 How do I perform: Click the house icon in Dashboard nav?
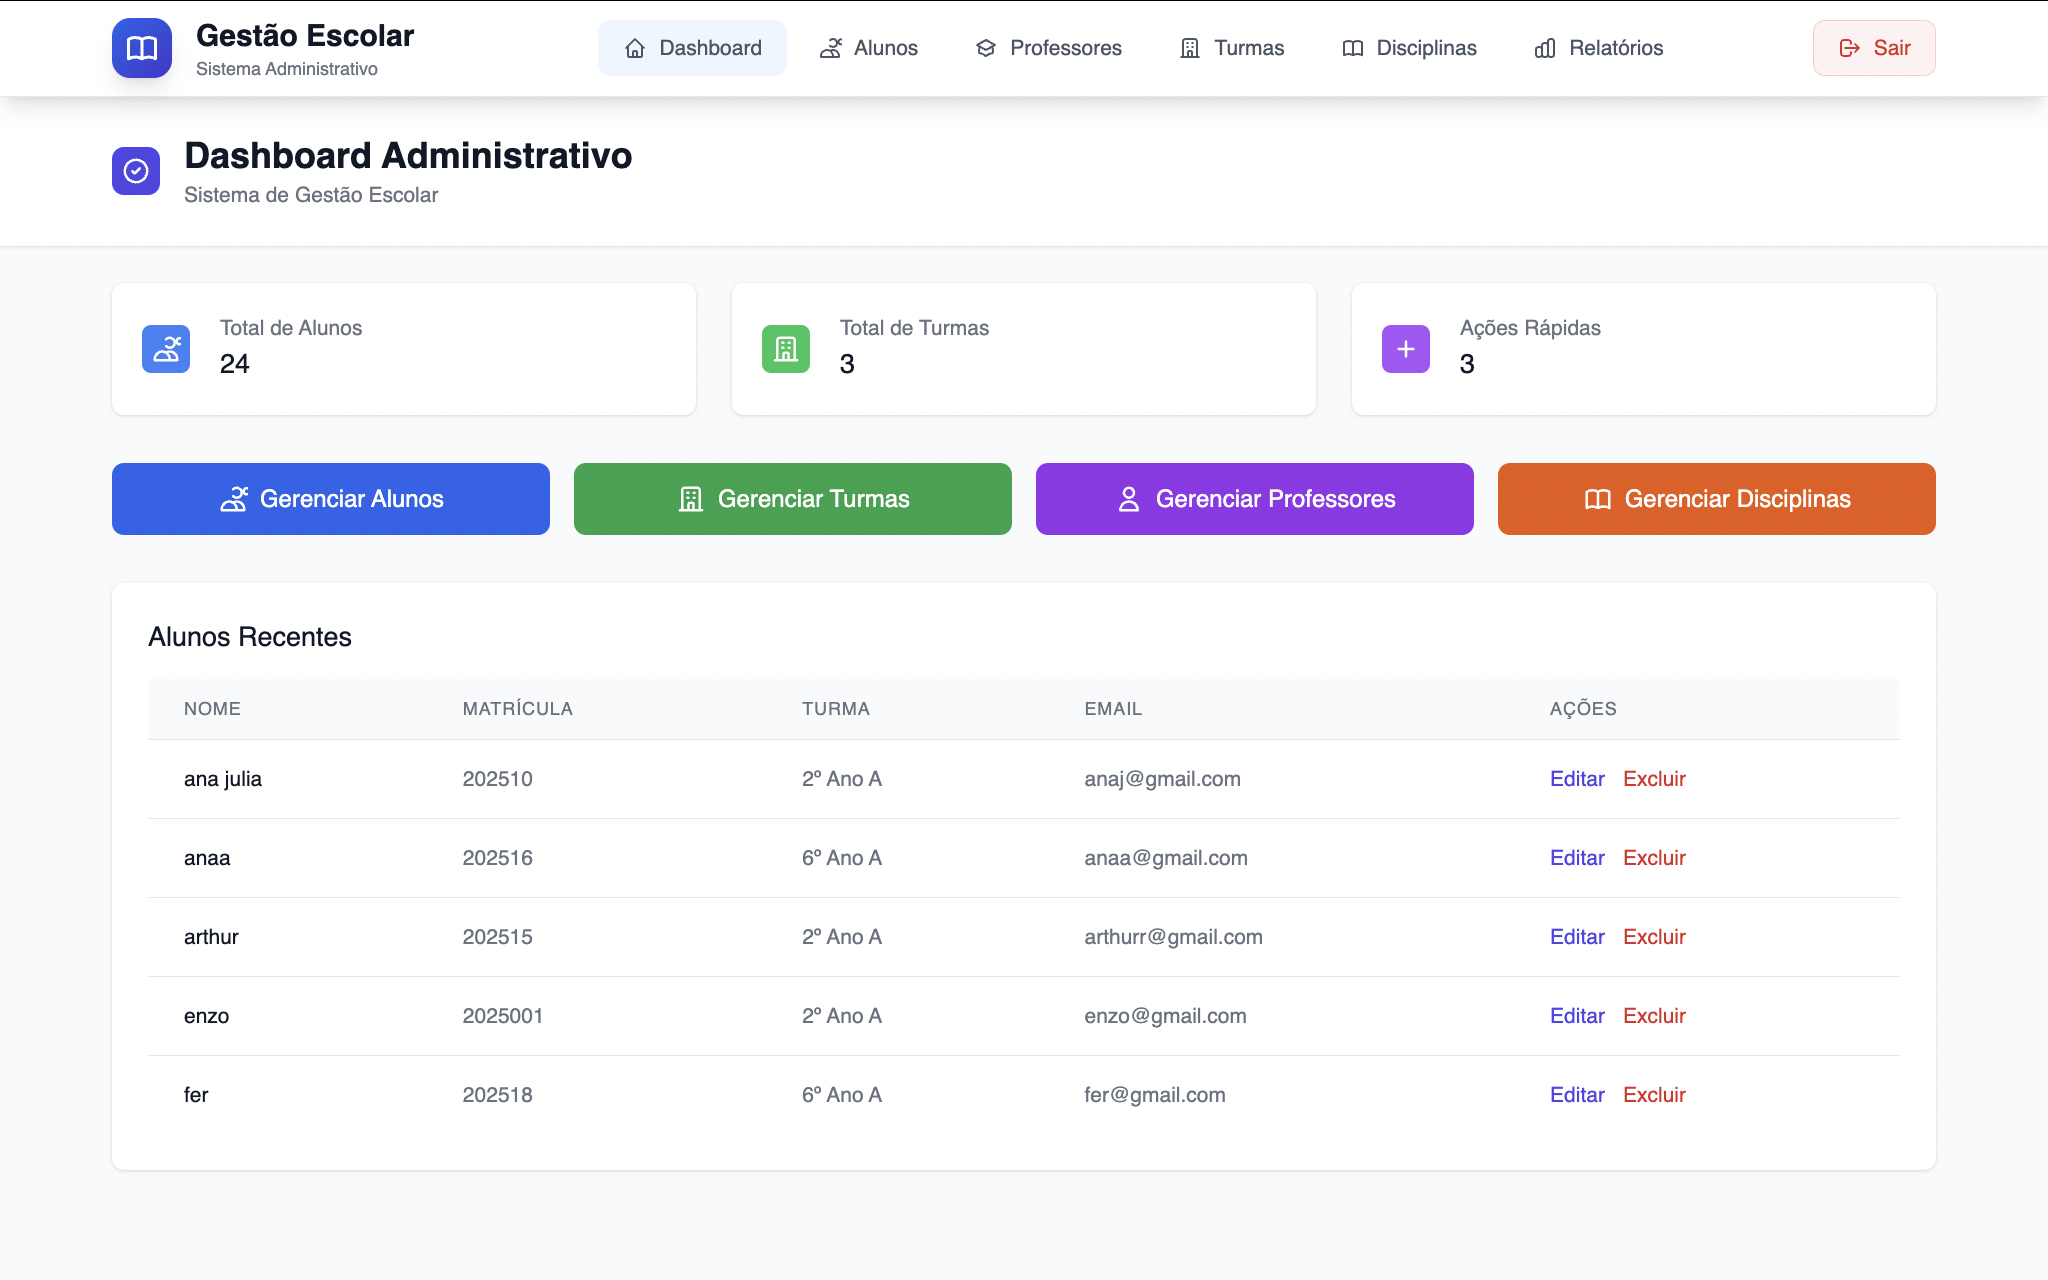point(635,48)
